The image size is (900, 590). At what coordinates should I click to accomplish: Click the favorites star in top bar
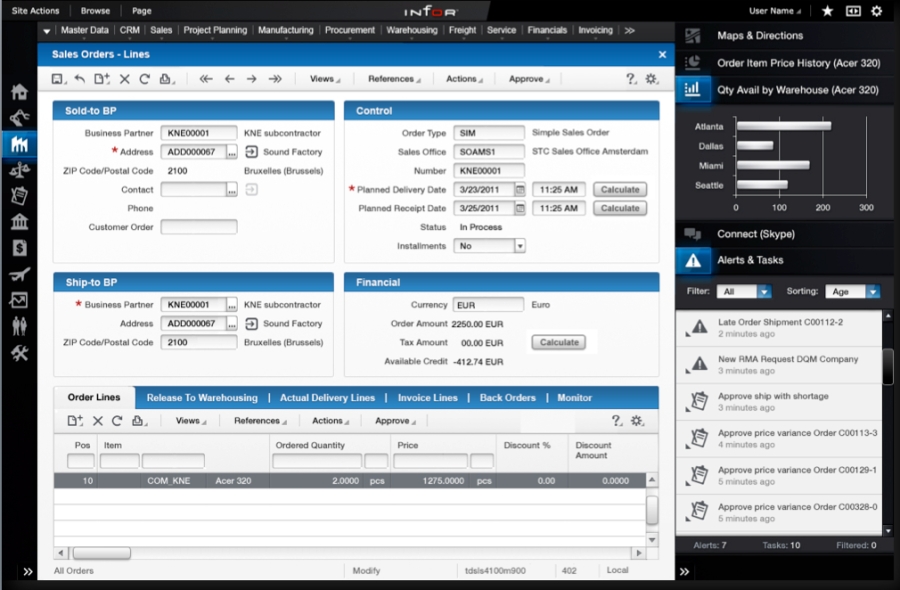click(827, 11)
